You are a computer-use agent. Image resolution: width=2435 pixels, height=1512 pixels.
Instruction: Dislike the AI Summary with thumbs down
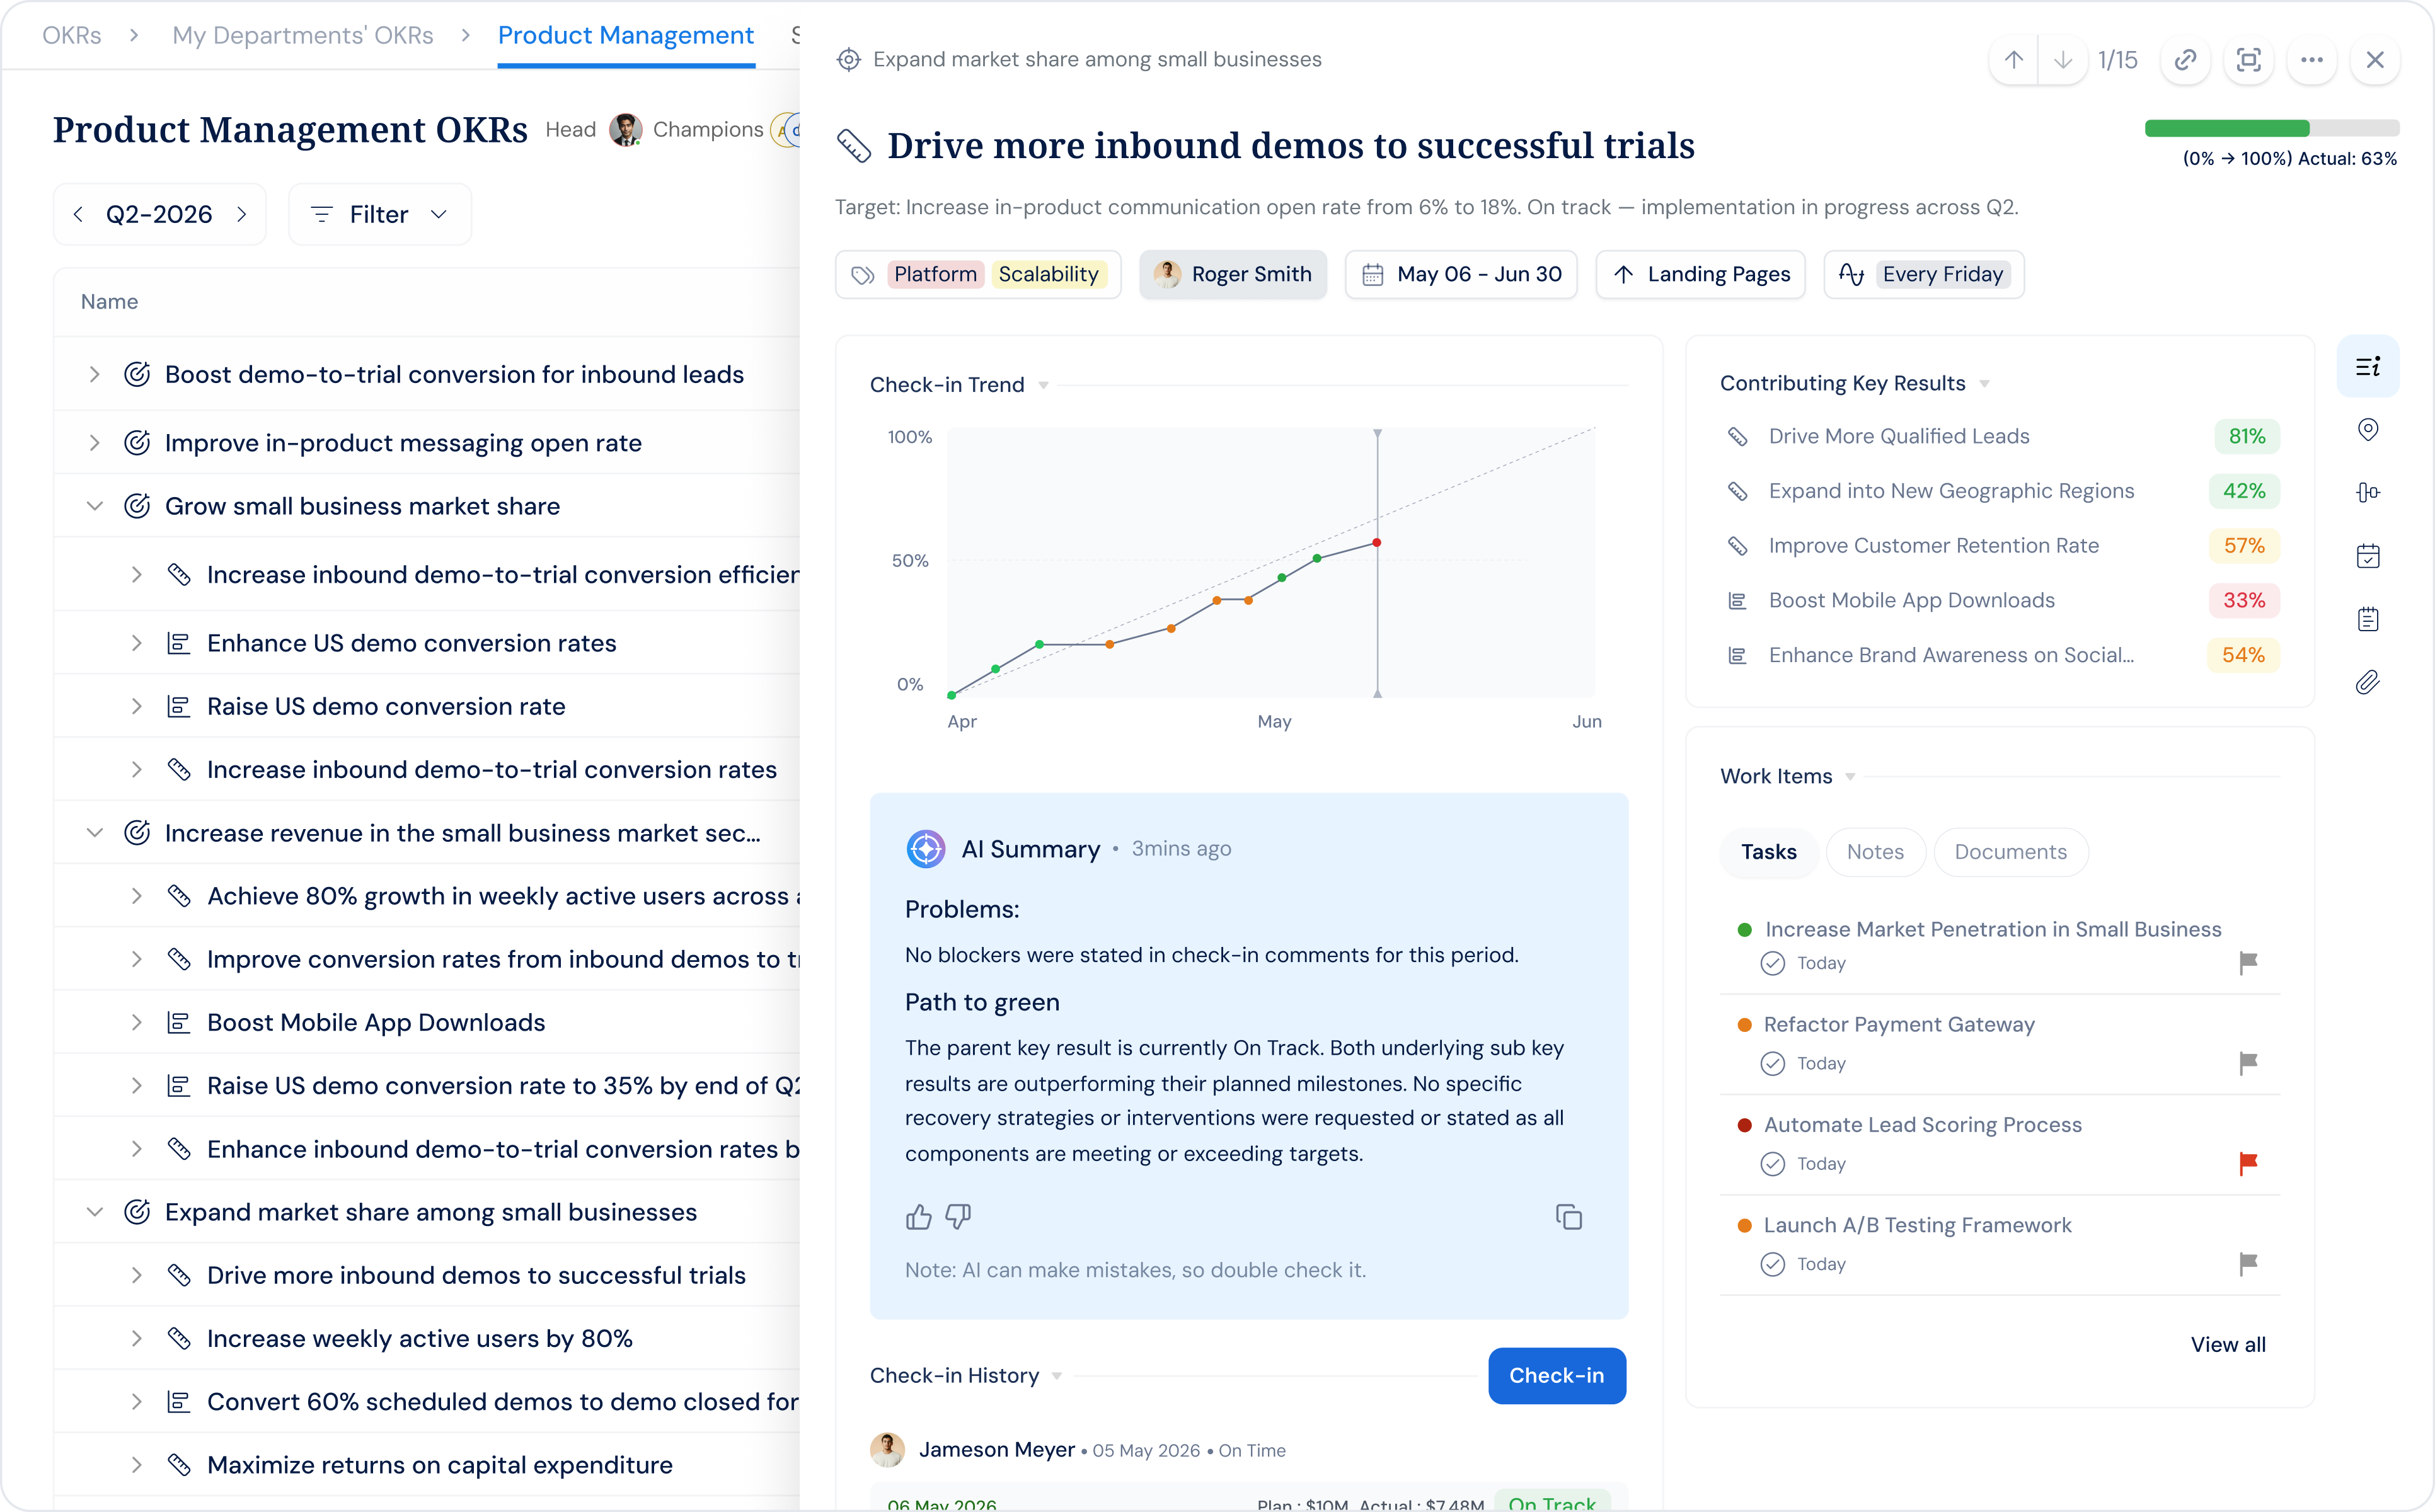[958, 1216]
